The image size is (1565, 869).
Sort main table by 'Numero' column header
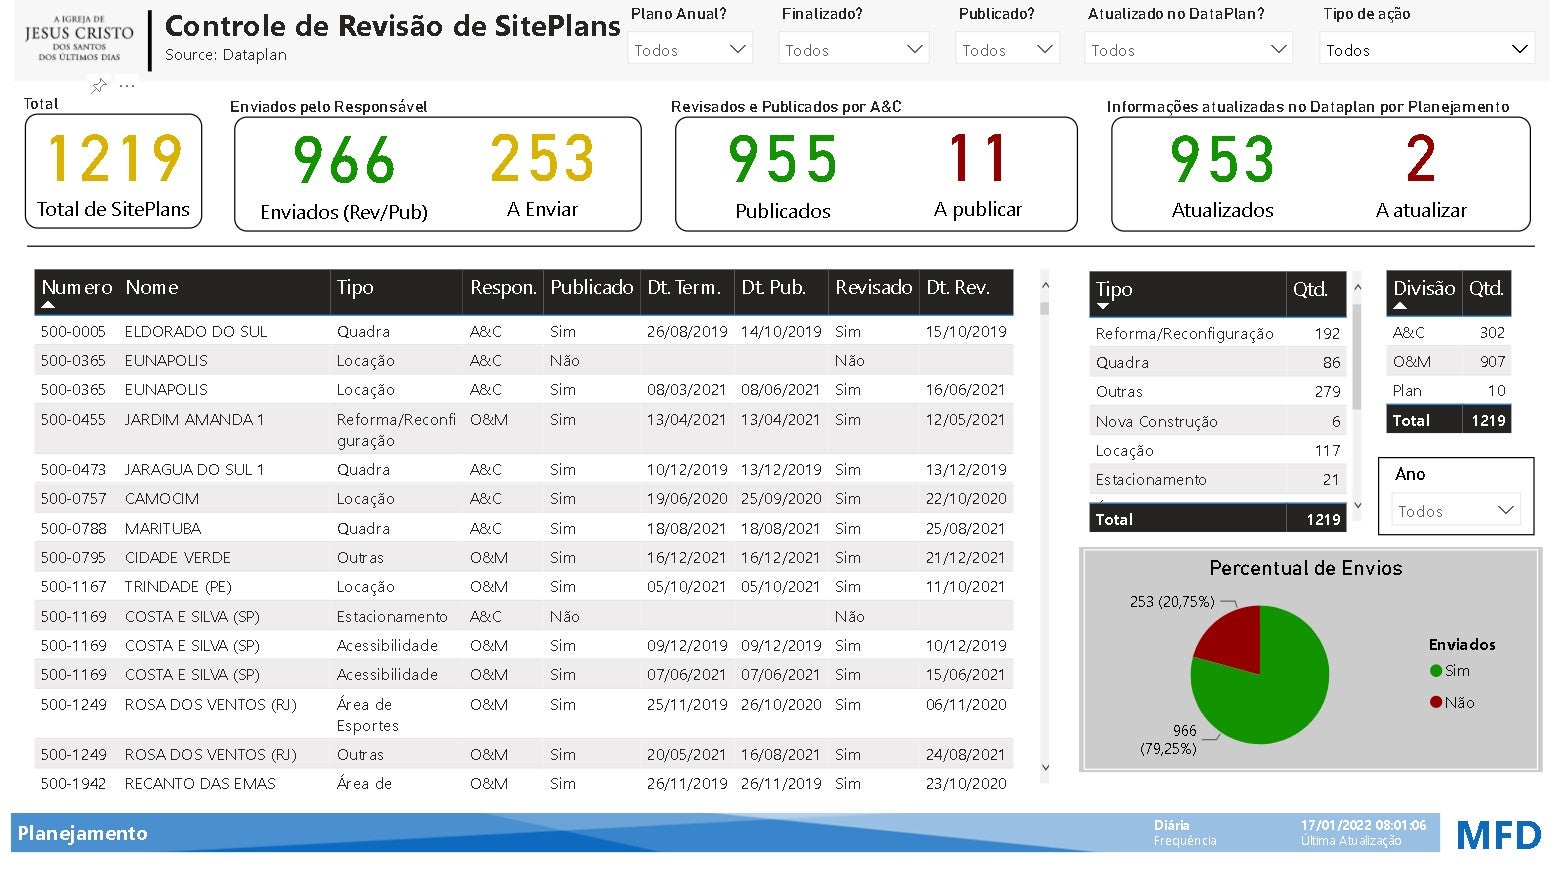pyautogui.click(x=76, y=288)
